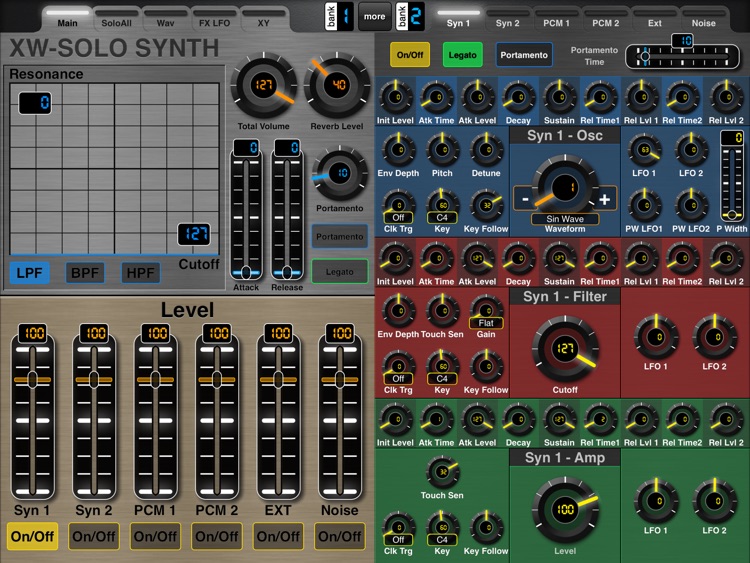Toggle PCM 2 On/Off in Level section
The width and height of the screenshot is (750, 563).
217,536
